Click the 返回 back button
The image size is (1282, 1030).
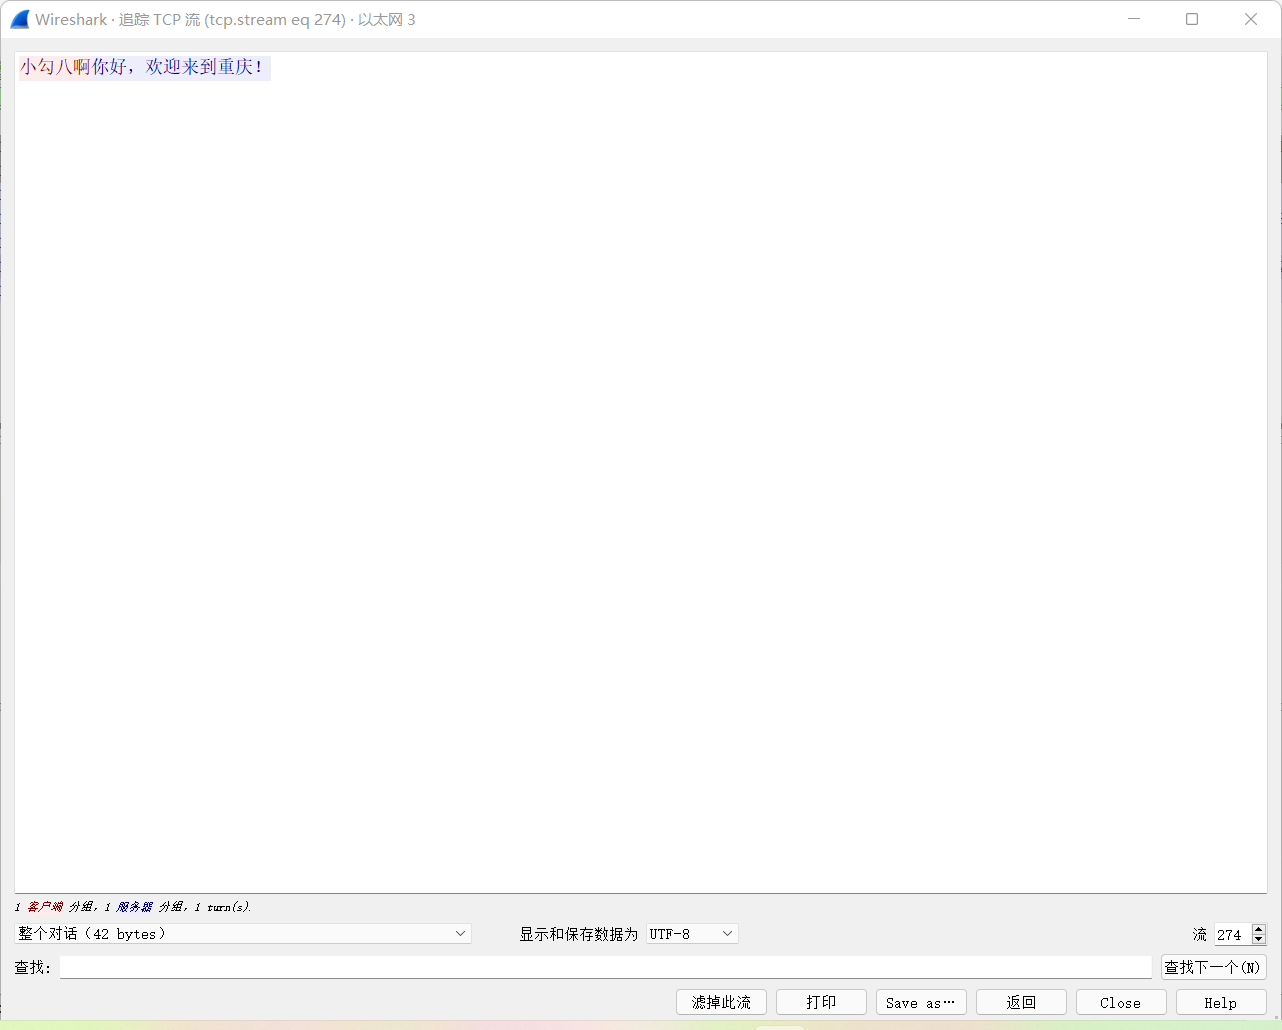[x=1021, y=1002]
